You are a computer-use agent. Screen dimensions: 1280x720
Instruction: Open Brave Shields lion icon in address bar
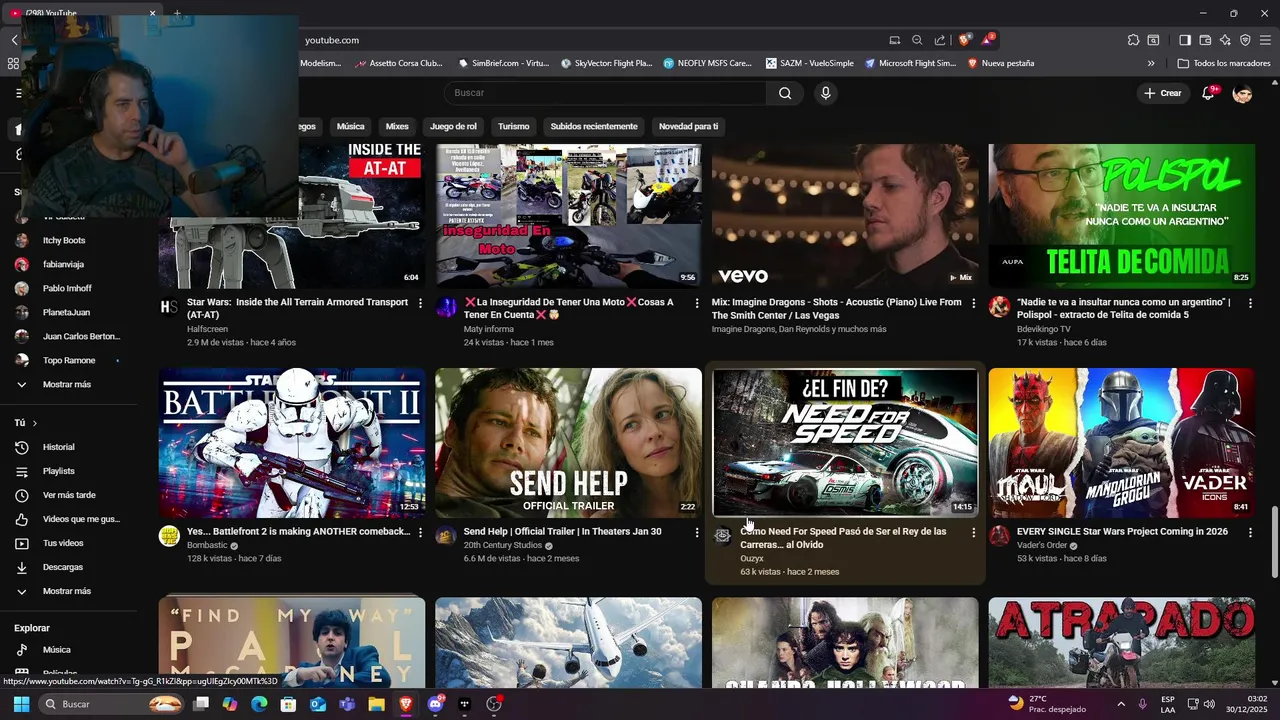[964, 40]
